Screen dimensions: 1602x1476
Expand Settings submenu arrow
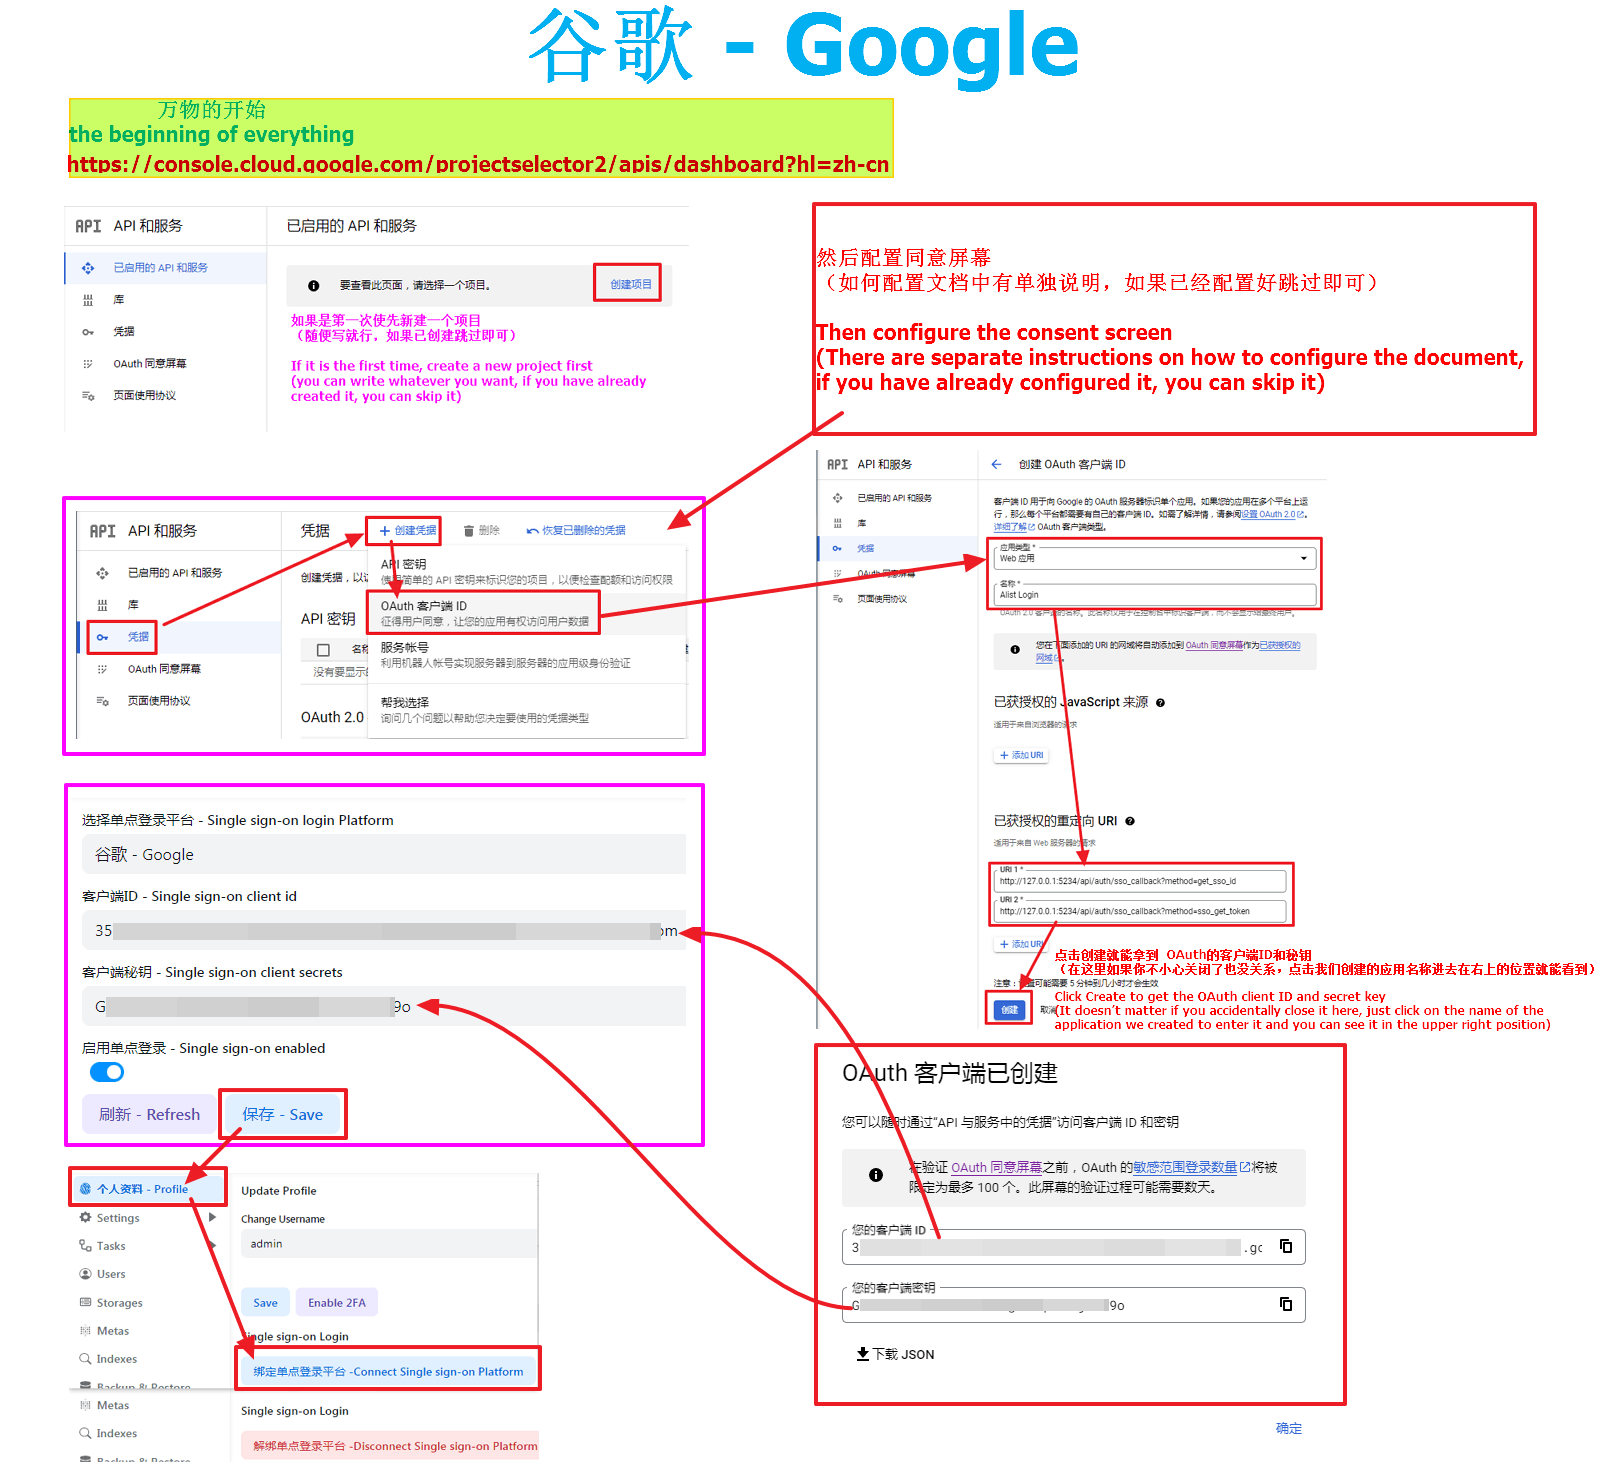pos(213,1218)
